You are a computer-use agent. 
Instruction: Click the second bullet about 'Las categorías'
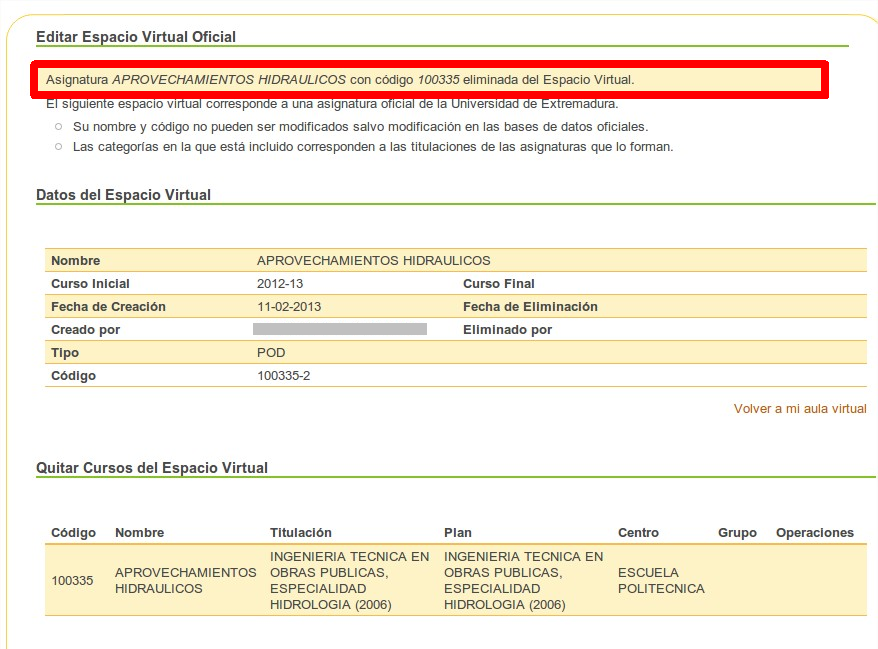pos(372,147)
